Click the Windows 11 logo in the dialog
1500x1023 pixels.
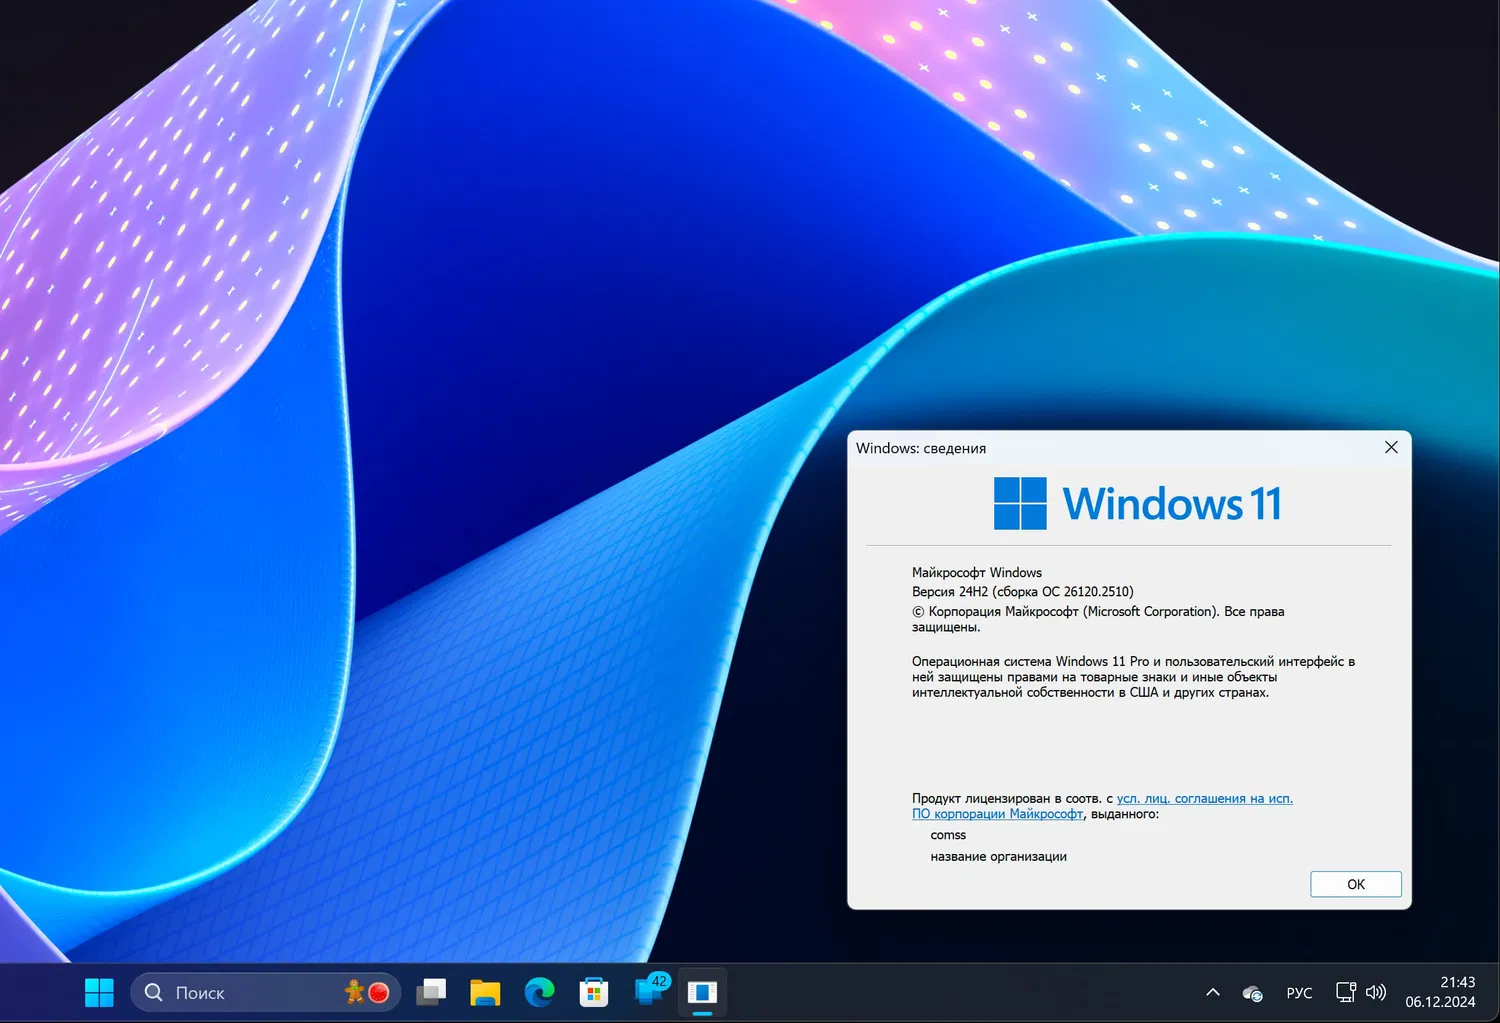click(x=1137, y=503)
